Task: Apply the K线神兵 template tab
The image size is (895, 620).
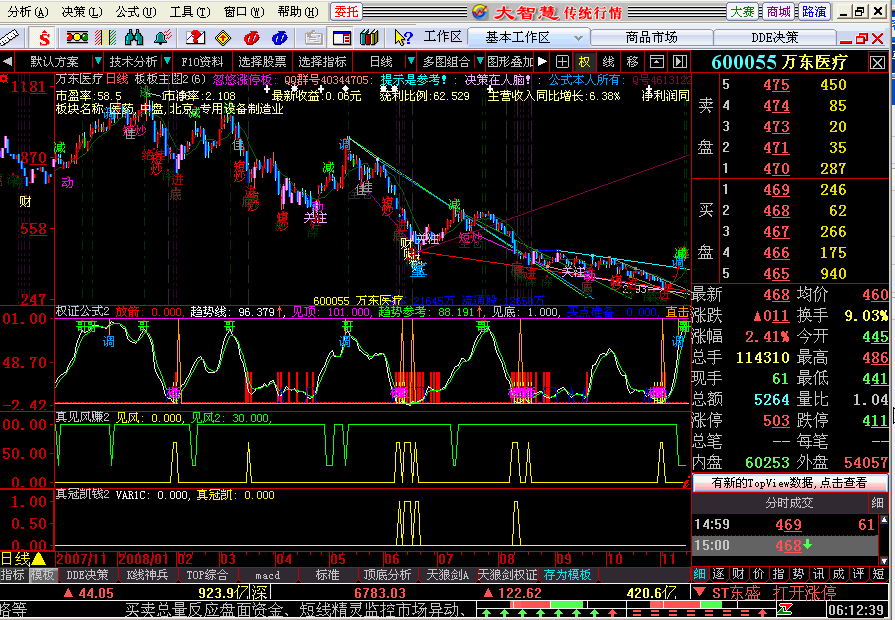Action: (x=147, y=575)
